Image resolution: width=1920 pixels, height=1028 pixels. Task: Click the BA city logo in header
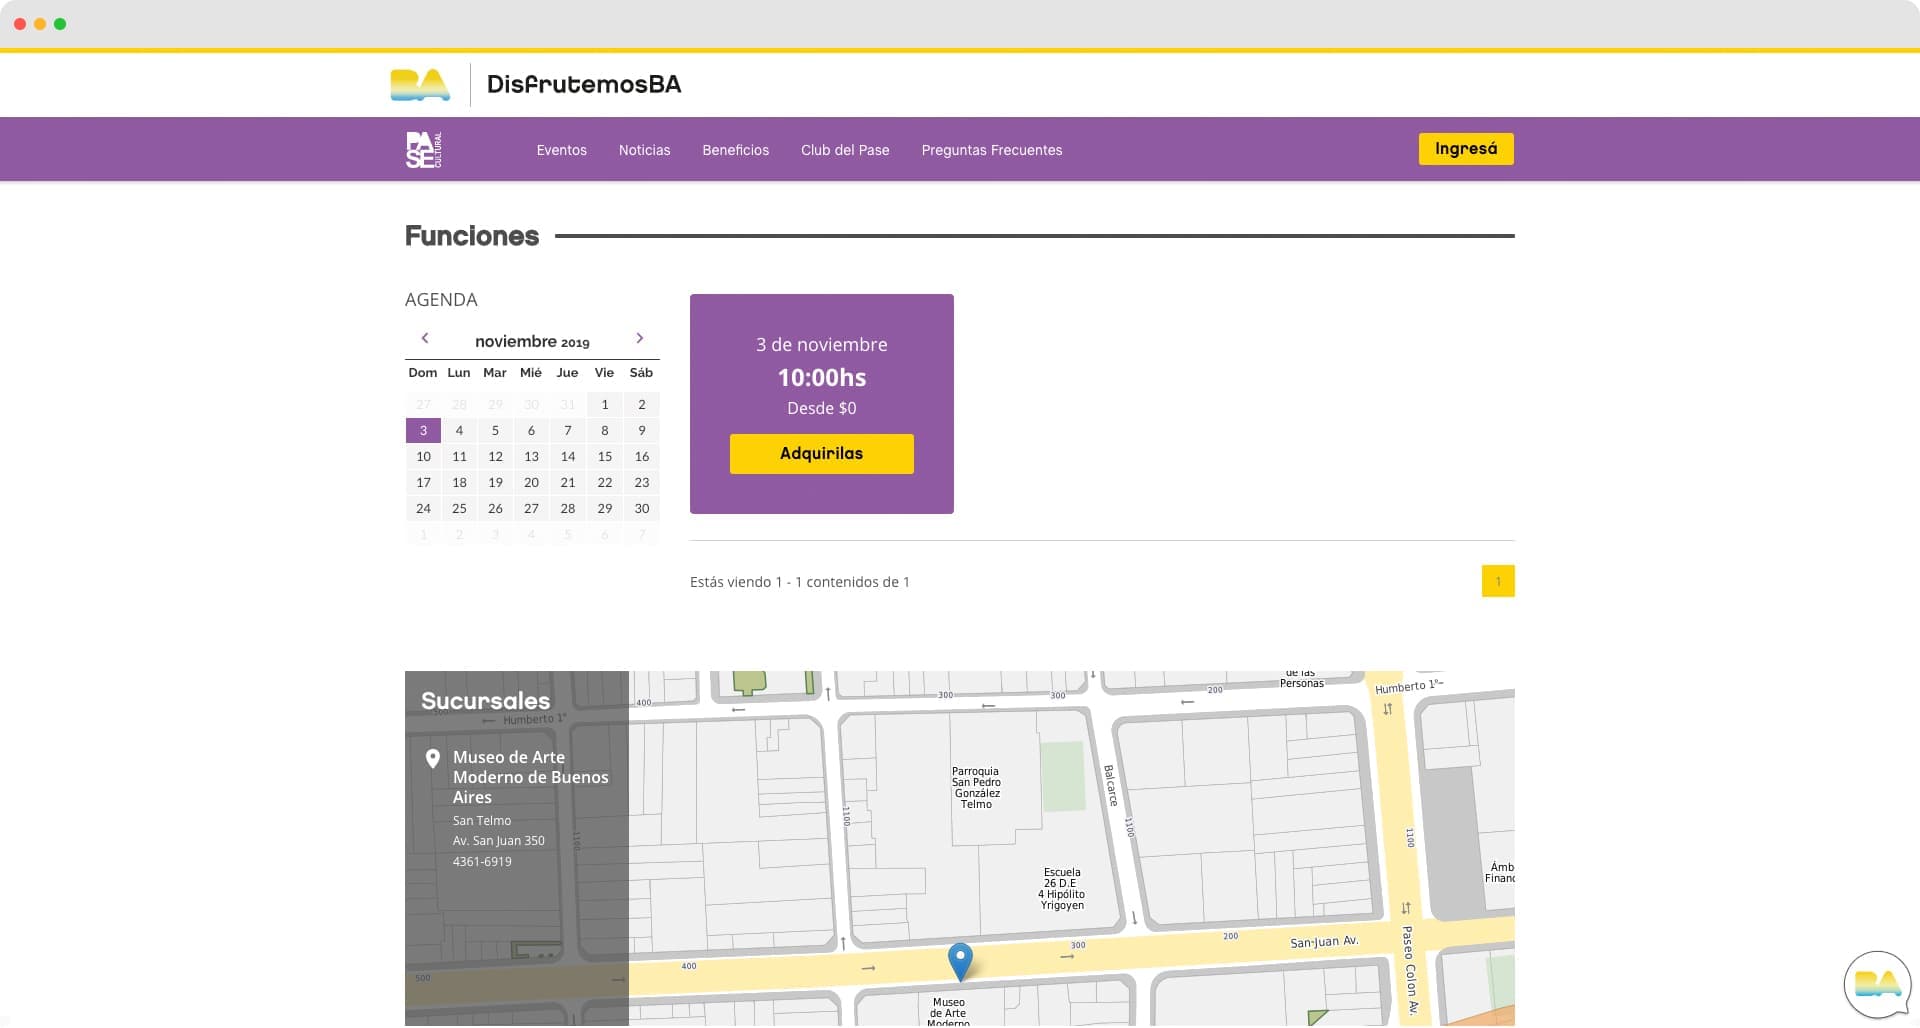(x=420, y=85)
